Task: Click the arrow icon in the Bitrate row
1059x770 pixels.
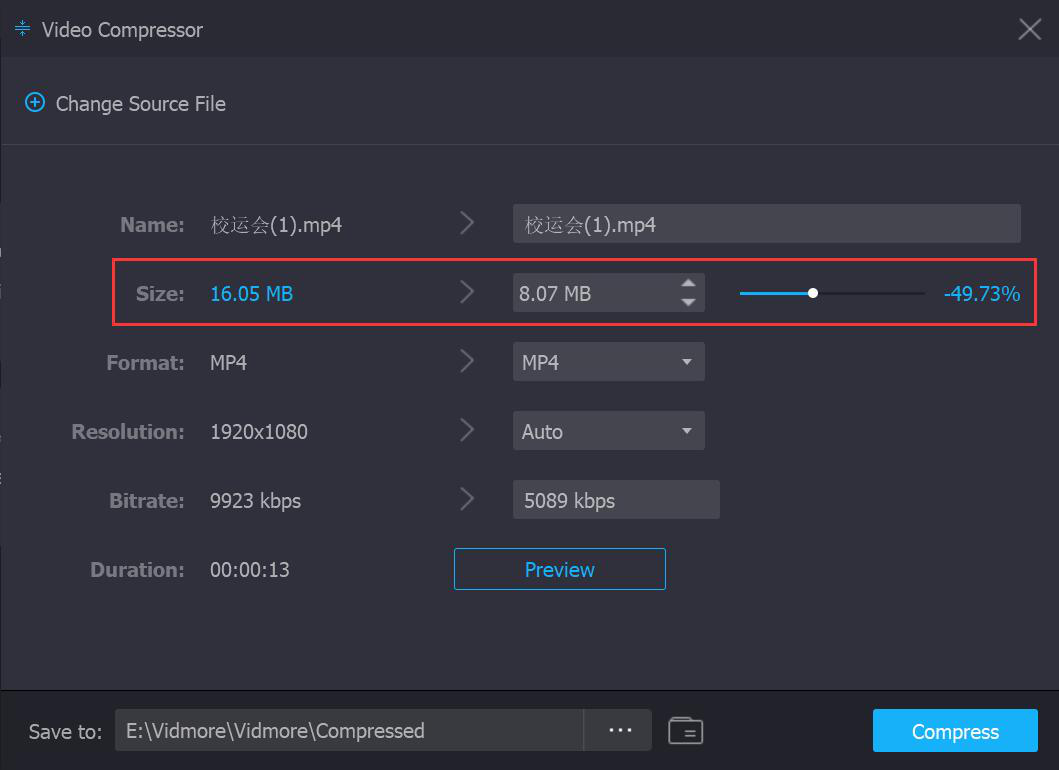Action: [467, 500]
